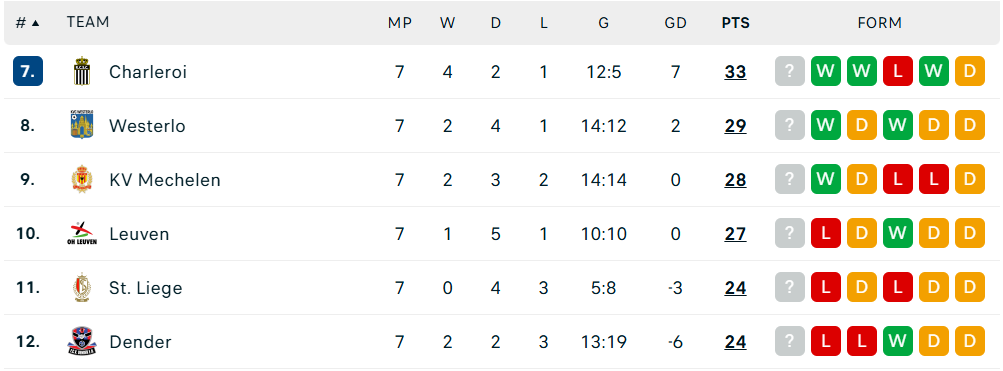Open Charleroi's 33 points link
Image resolution: width=1003 pixels, height=371 pixels.
click(x=736, y=72)
